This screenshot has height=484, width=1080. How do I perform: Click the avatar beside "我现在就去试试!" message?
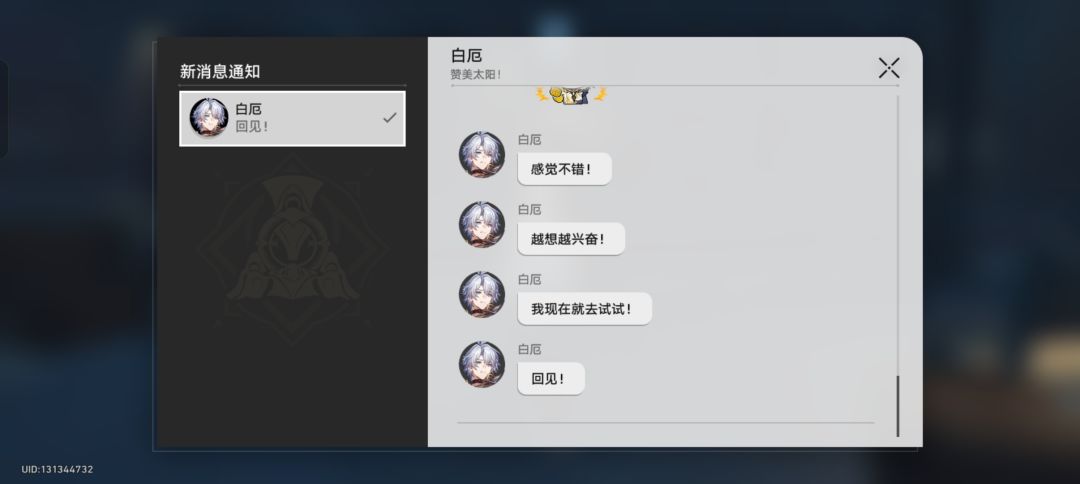click(482, 295)
